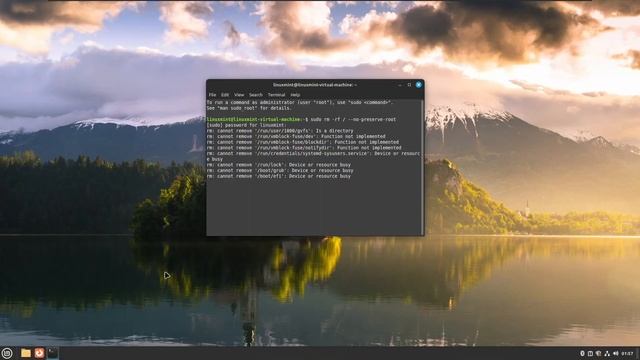Close the terminal window
640x360 pixels.
[419, 85]
